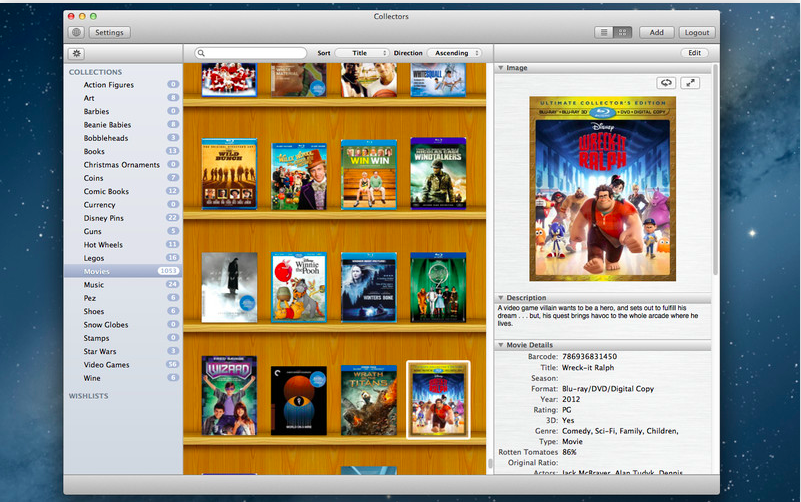801x502 pixels.
Task: Select the Action Figures collection
Action: [x=123, y=85]
